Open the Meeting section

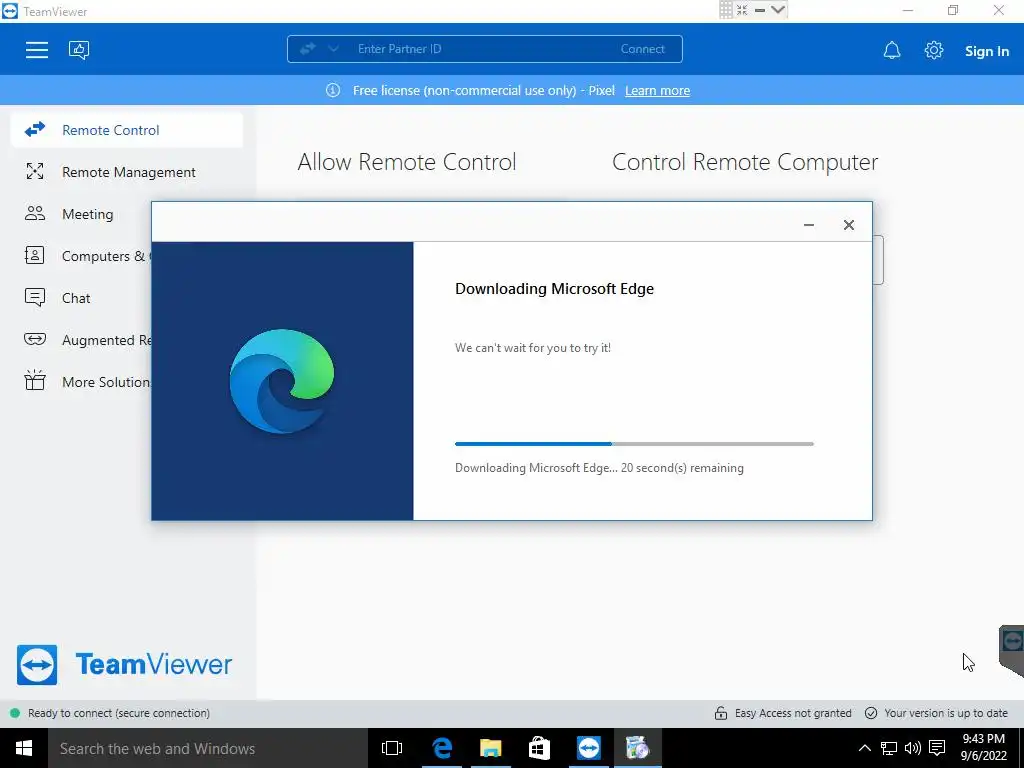pos(88,214)
